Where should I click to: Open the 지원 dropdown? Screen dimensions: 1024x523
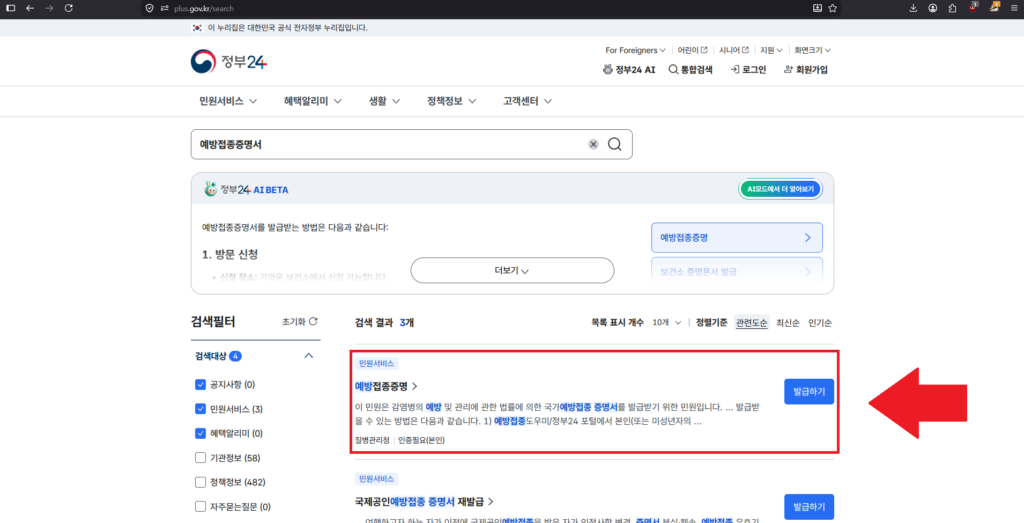771,50
